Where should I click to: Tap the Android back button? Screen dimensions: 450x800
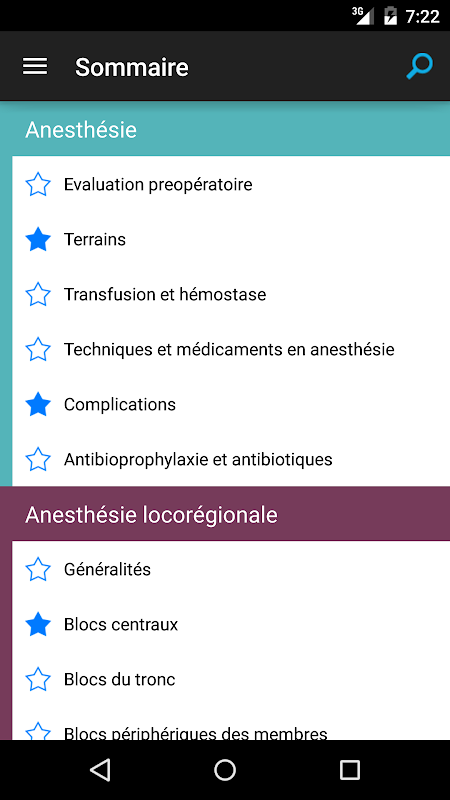click(x=100, y=769)
